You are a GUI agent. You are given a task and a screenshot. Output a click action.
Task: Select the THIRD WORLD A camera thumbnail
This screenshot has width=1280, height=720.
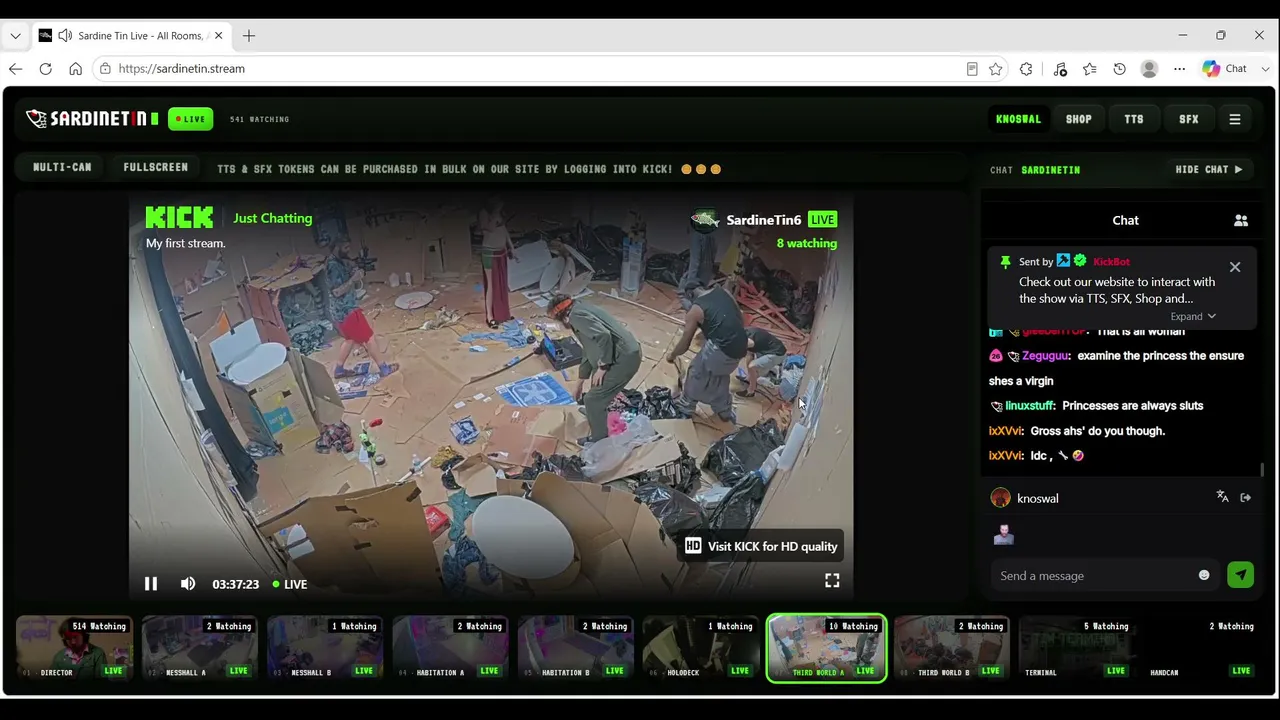(x=826, y=648)
